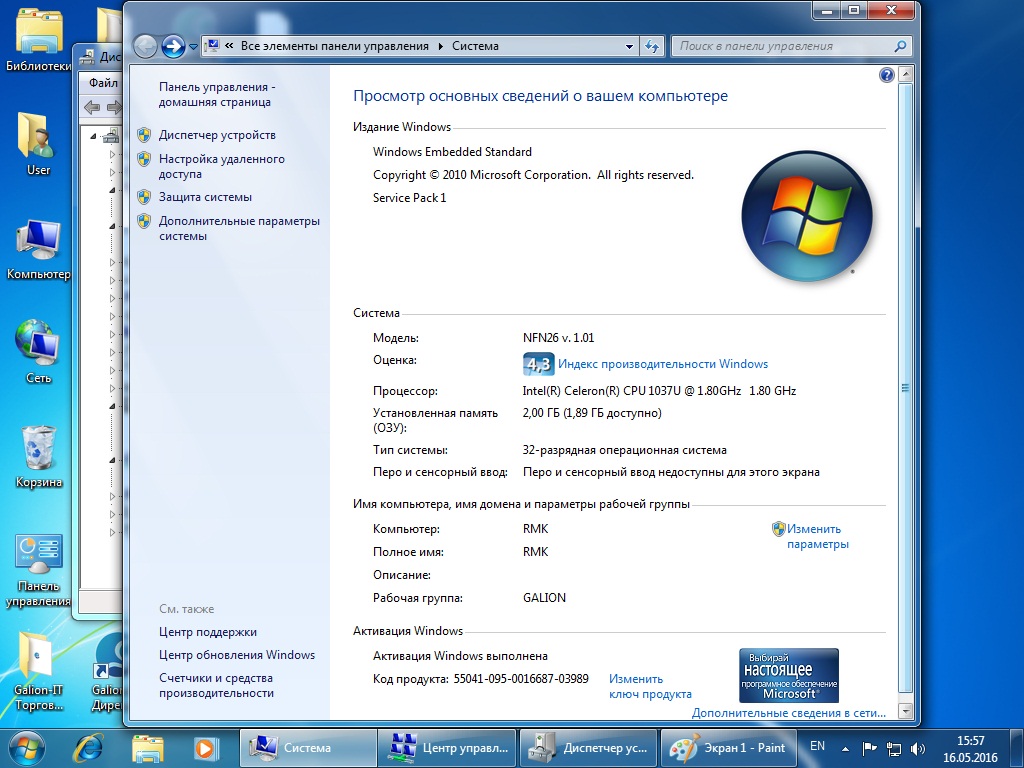This screenshot has height=768, width=1024.
Task: Open the Файл menu in background window
Action: pyautogui.click(x=103, y=83)
